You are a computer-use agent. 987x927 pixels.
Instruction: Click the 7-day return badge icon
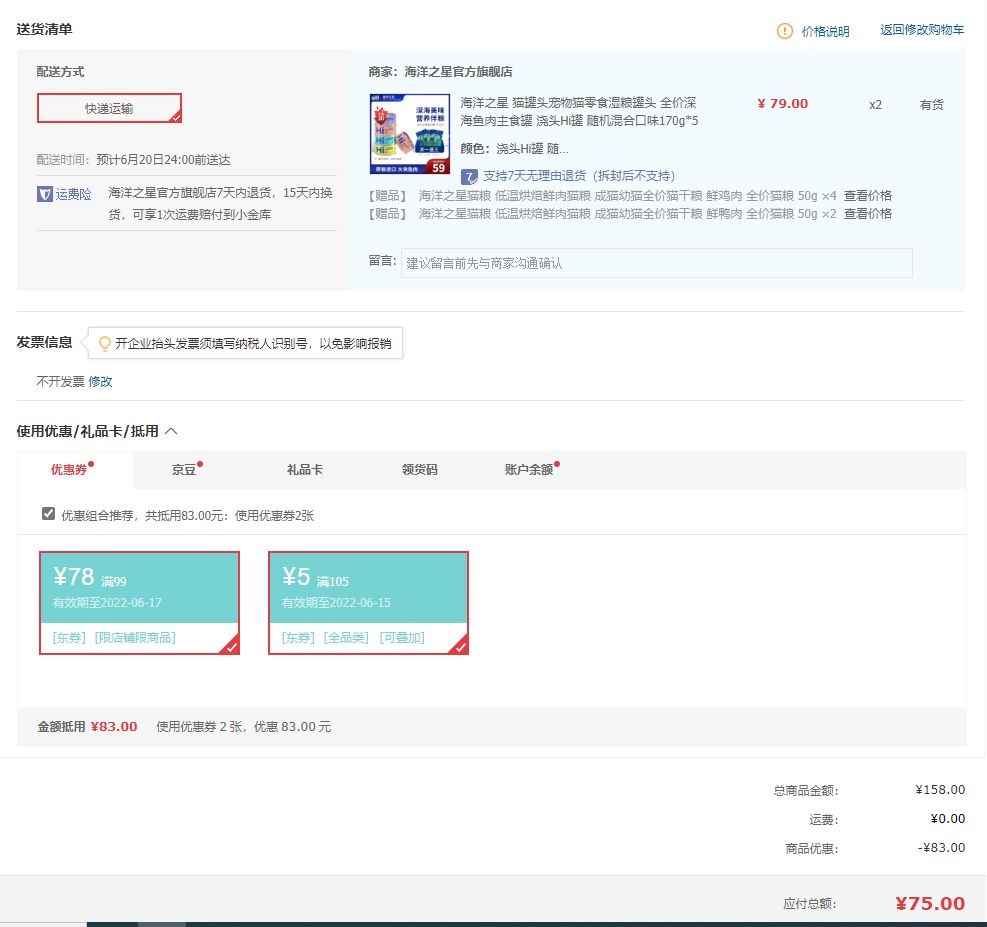(x=469, y=176)
